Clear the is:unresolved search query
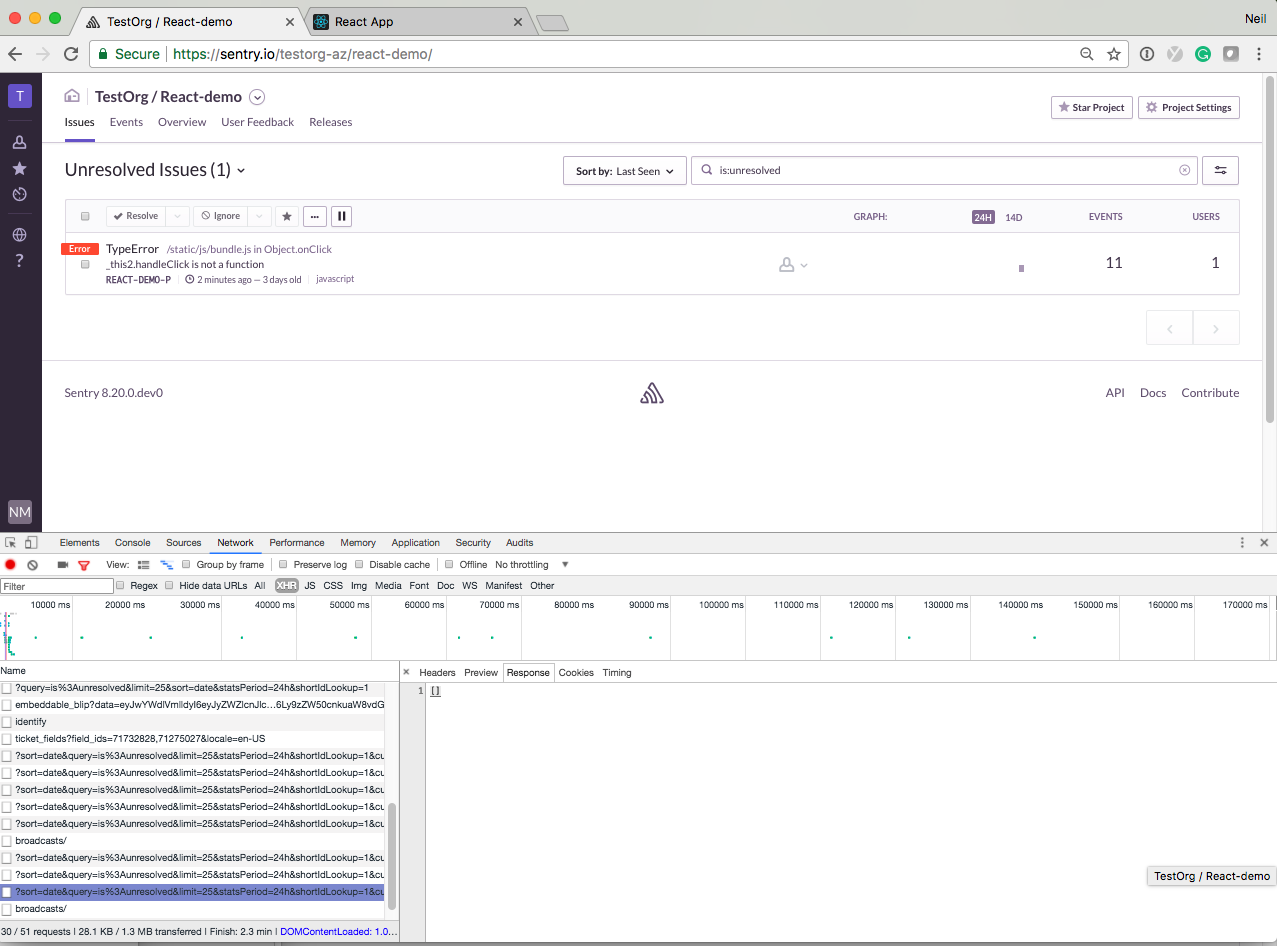1277x946 pixels. pos(1185,170)
